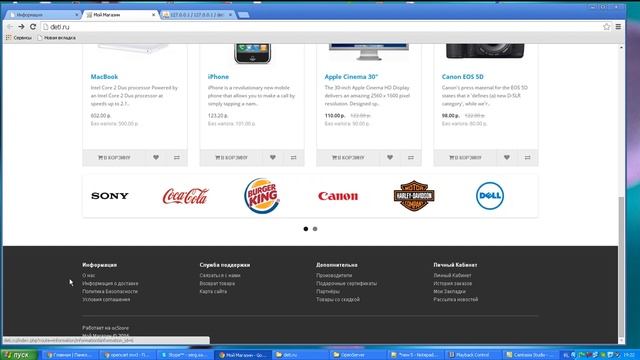This screenshot has height=360, width=640.
Task: Open История заказов footer link
Action: (x=453, y=283)
